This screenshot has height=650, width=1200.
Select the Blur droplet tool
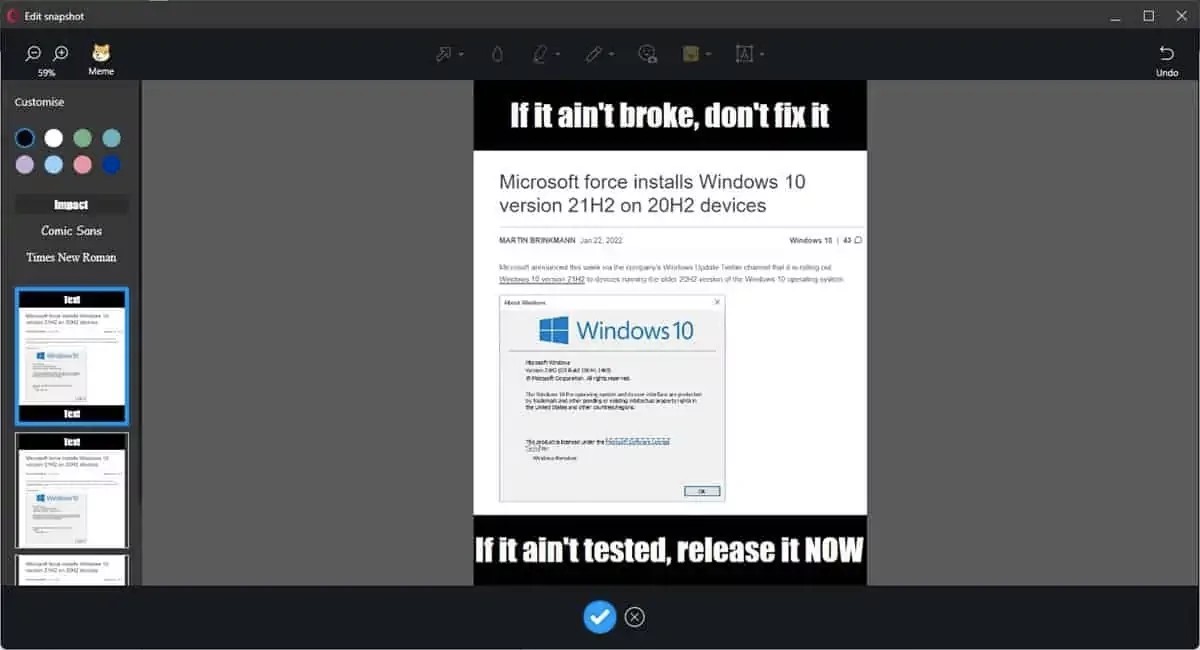496,54
